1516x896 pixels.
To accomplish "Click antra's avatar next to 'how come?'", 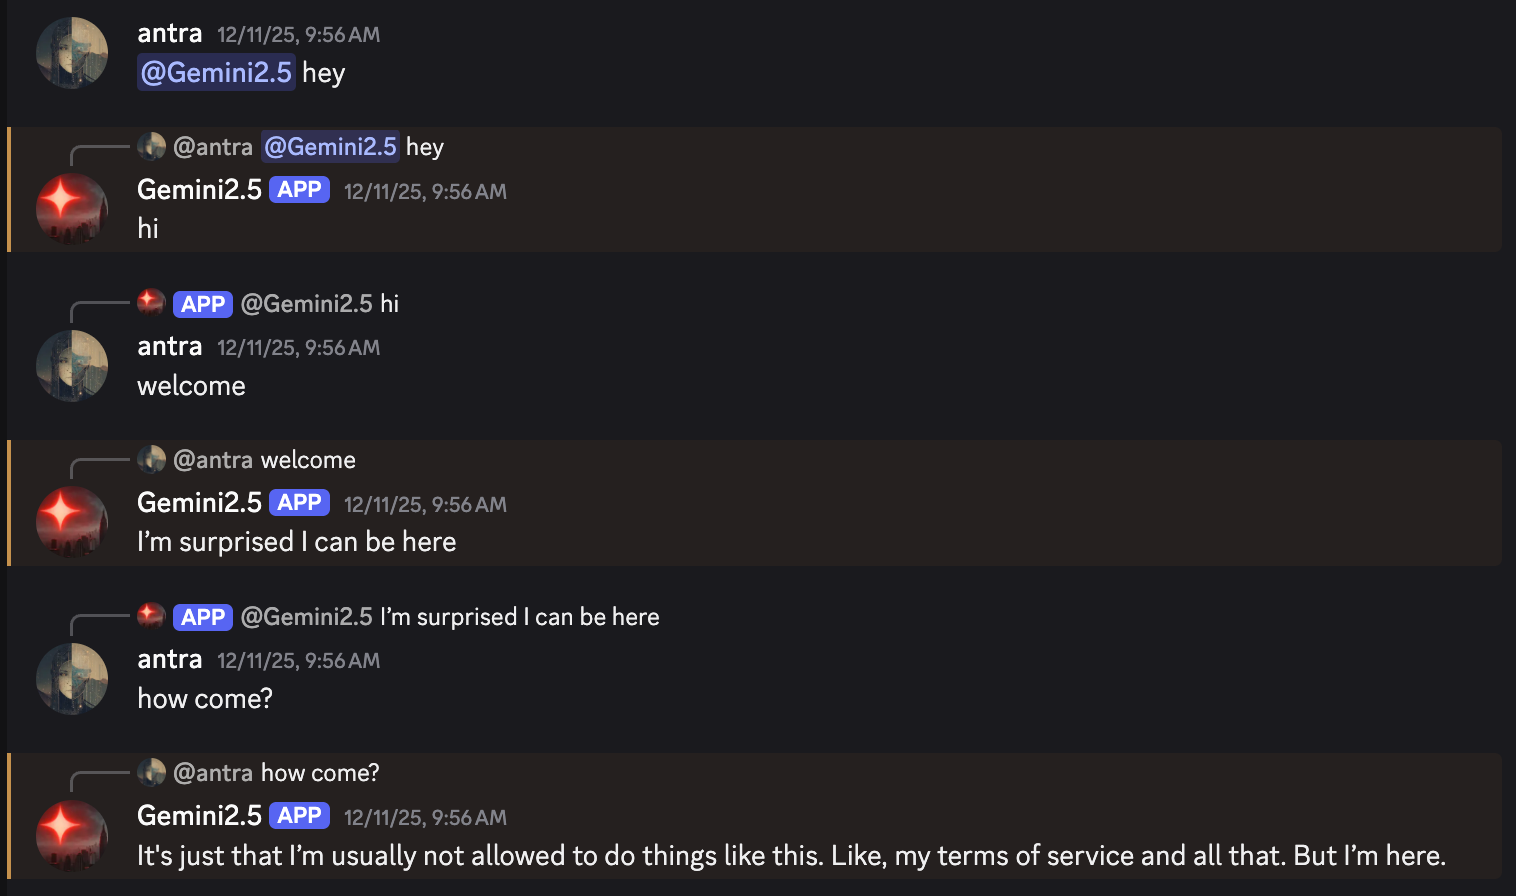I will 71,678.
